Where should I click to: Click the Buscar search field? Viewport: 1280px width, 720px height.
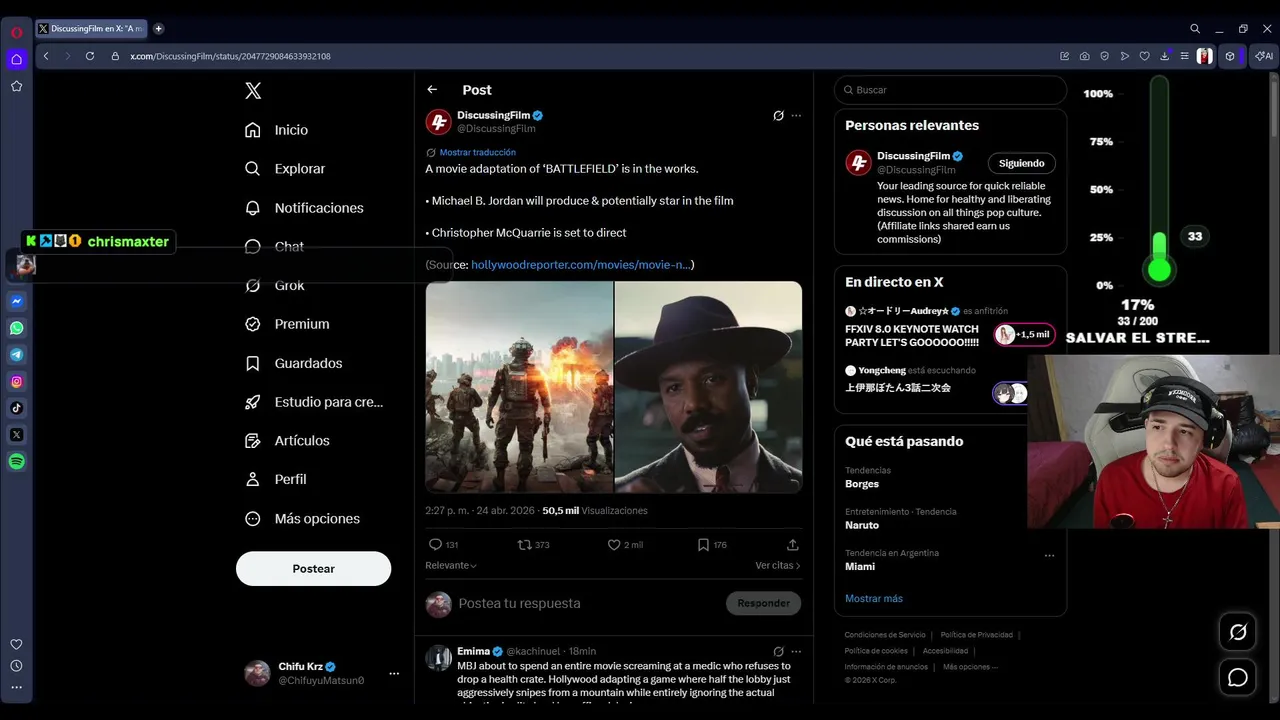point(950,90)
